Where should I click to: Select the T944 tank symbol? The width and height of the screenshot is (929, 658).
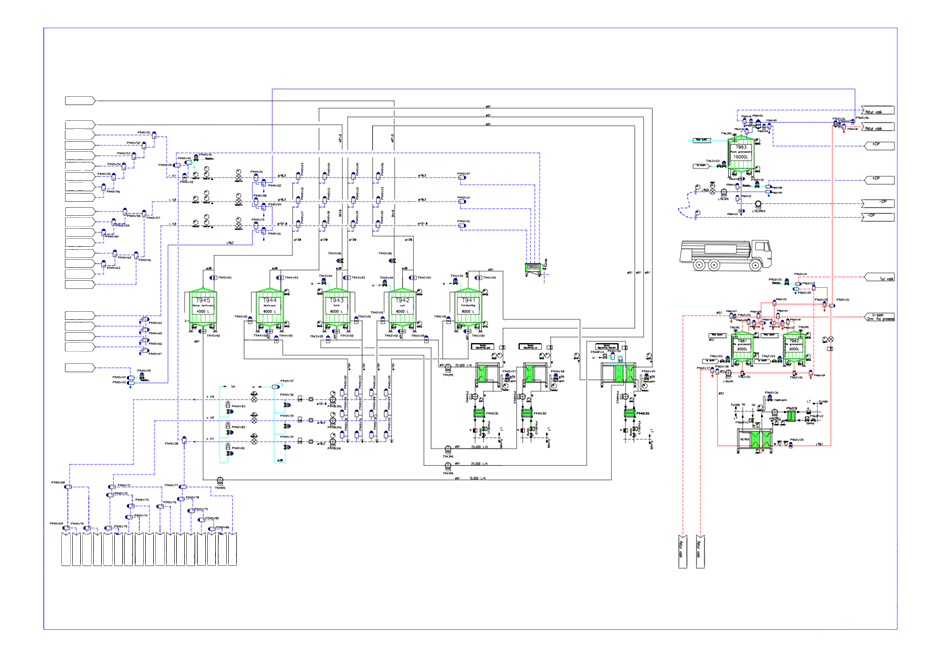pyautogui.click(x=270, y=309)
